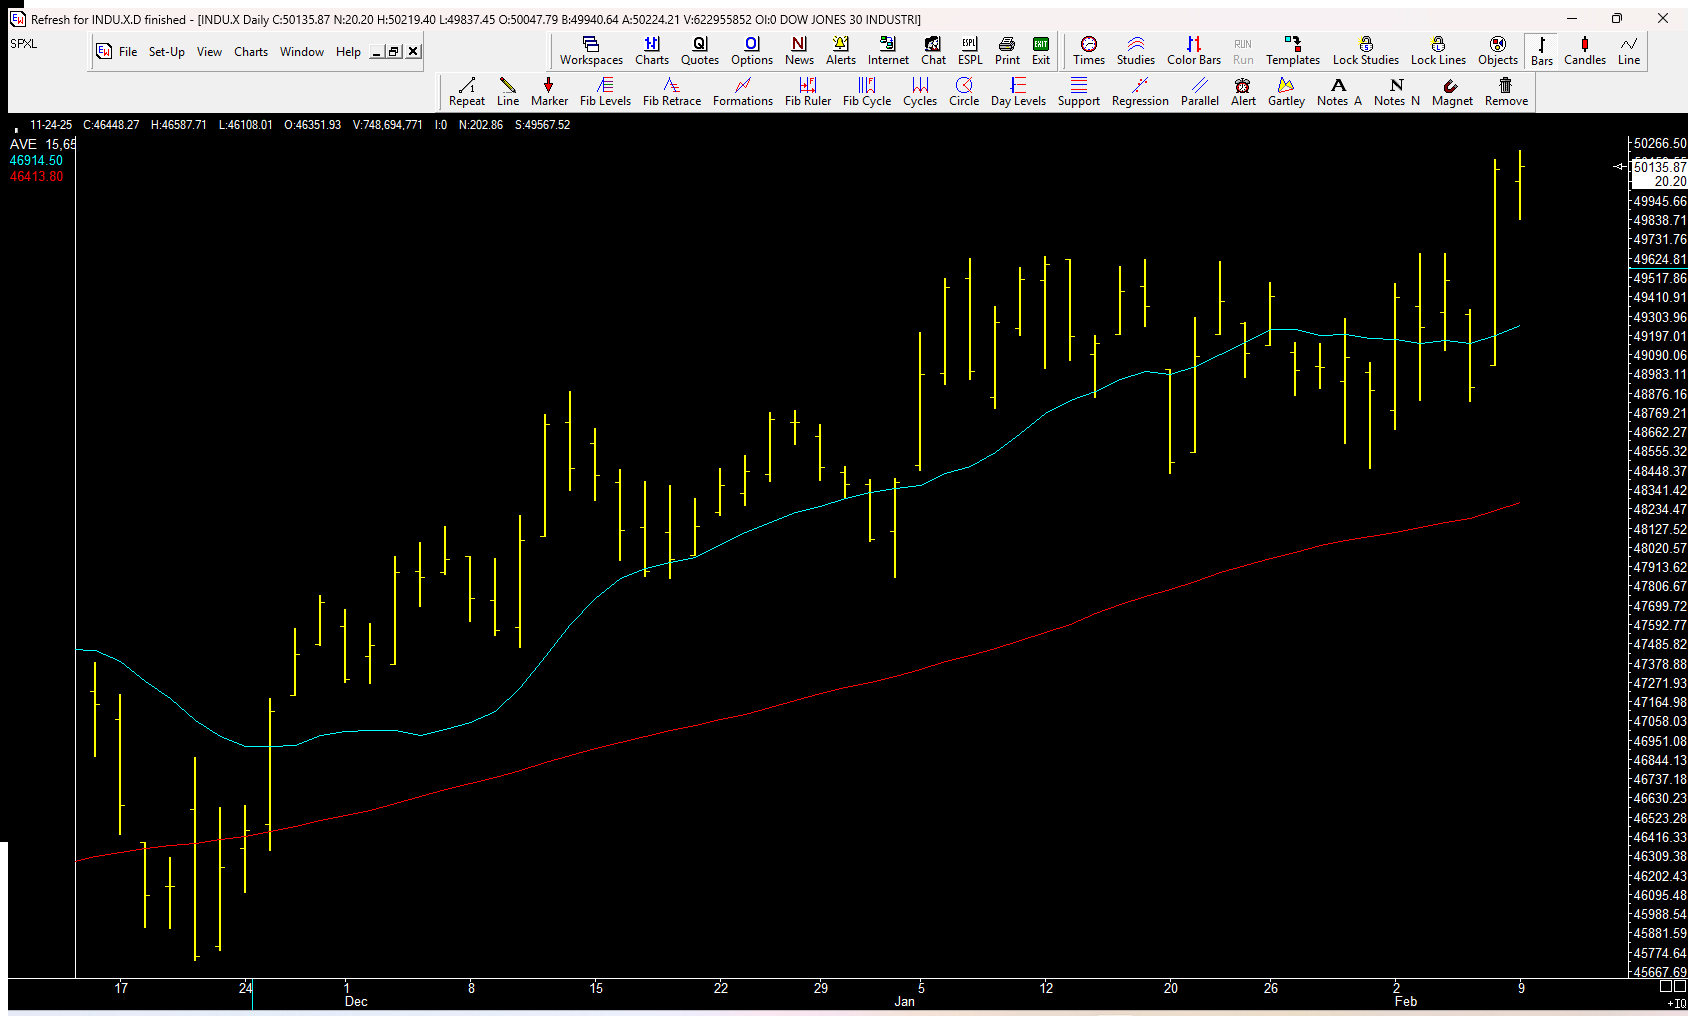
Task: Switch chart style to Line
Action: tap(1629, 50)
